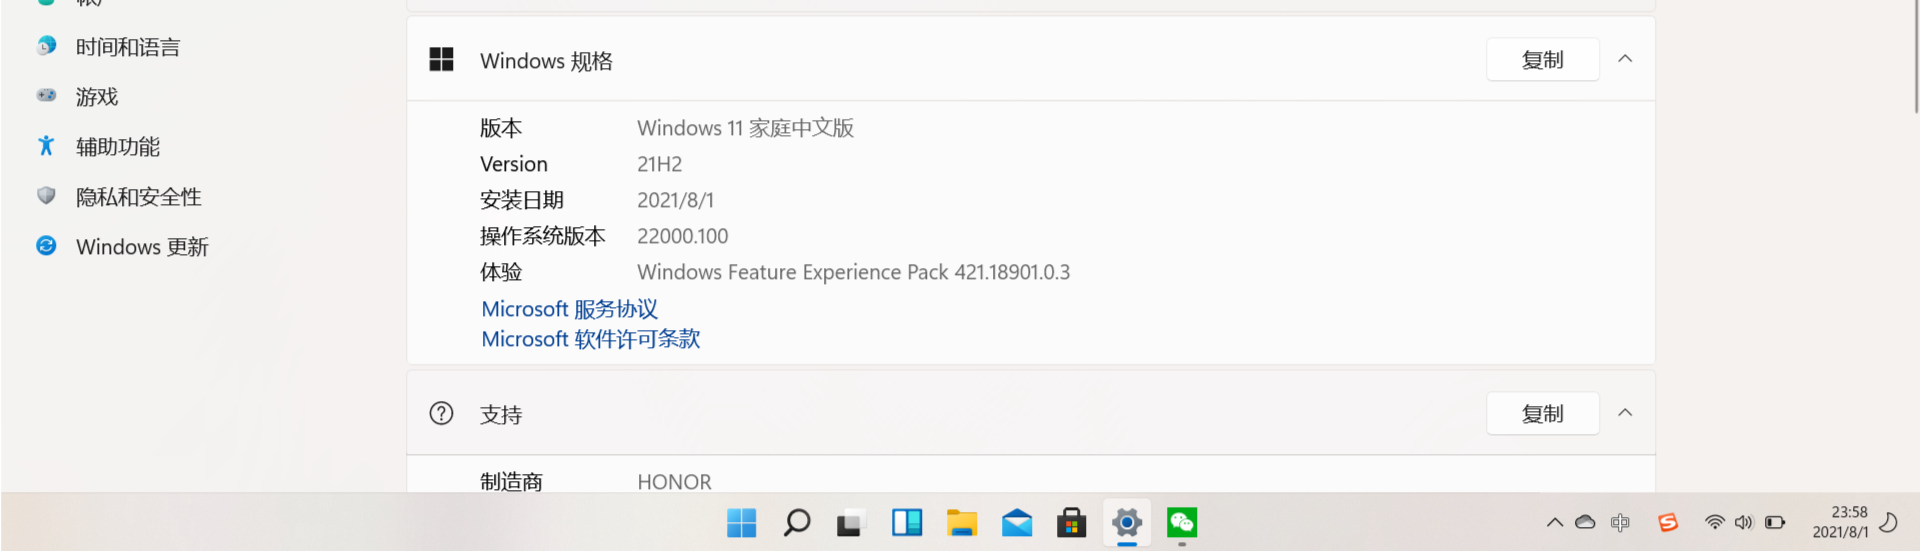Open WeChat from taskbar

1181,523
